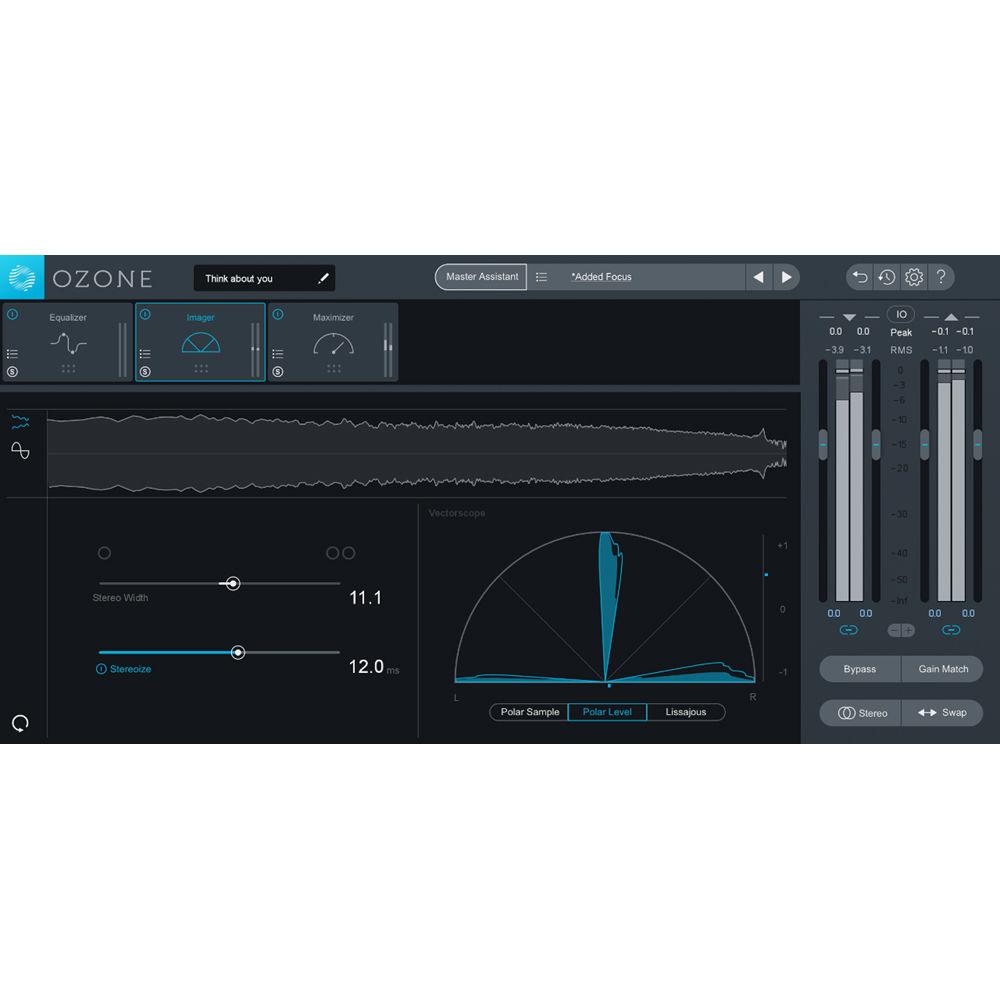Switch to the Polar Sample tab
The width and height of the screenshot is (1000, 1000).
tap(528, 712)
